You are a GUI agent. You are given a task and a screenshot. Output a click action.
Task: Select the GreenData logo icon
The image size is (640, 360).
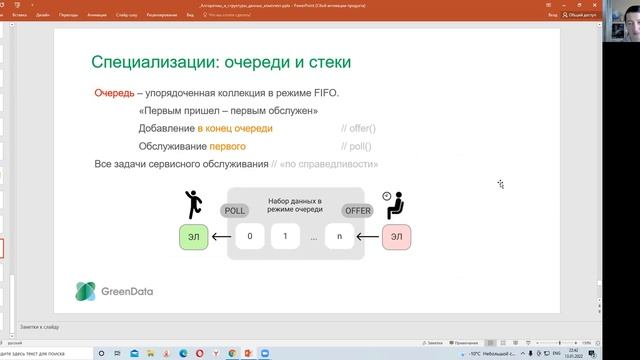point(86,291)
